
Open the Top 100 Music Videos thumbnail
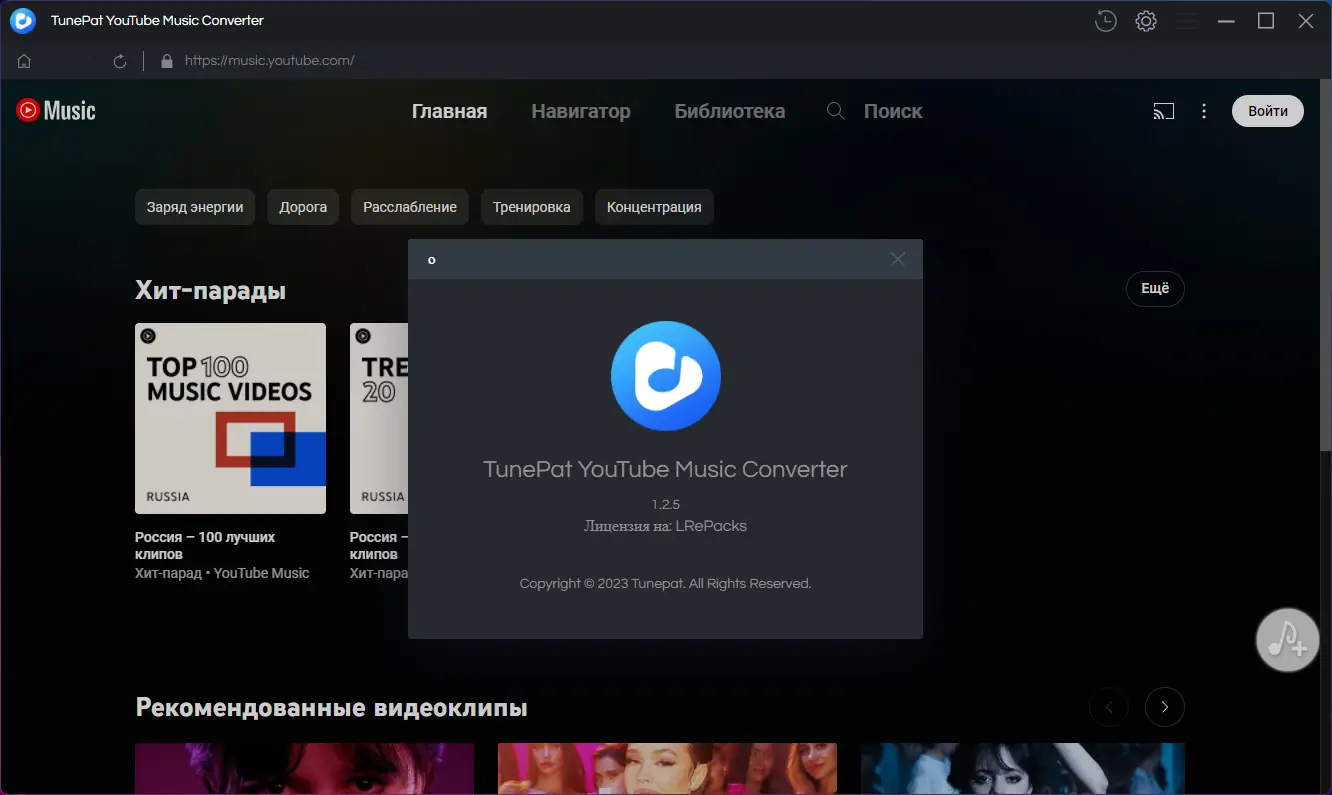pyautogui.click(x=230, y=418)
